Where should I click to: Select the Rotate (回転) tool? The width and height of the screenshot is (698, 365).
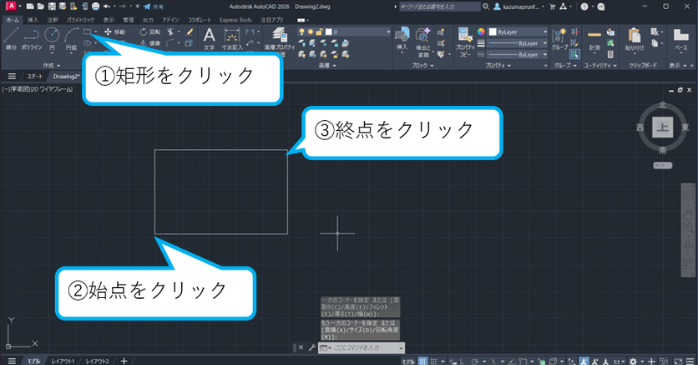pyautogui.click(x=150, y=32)
